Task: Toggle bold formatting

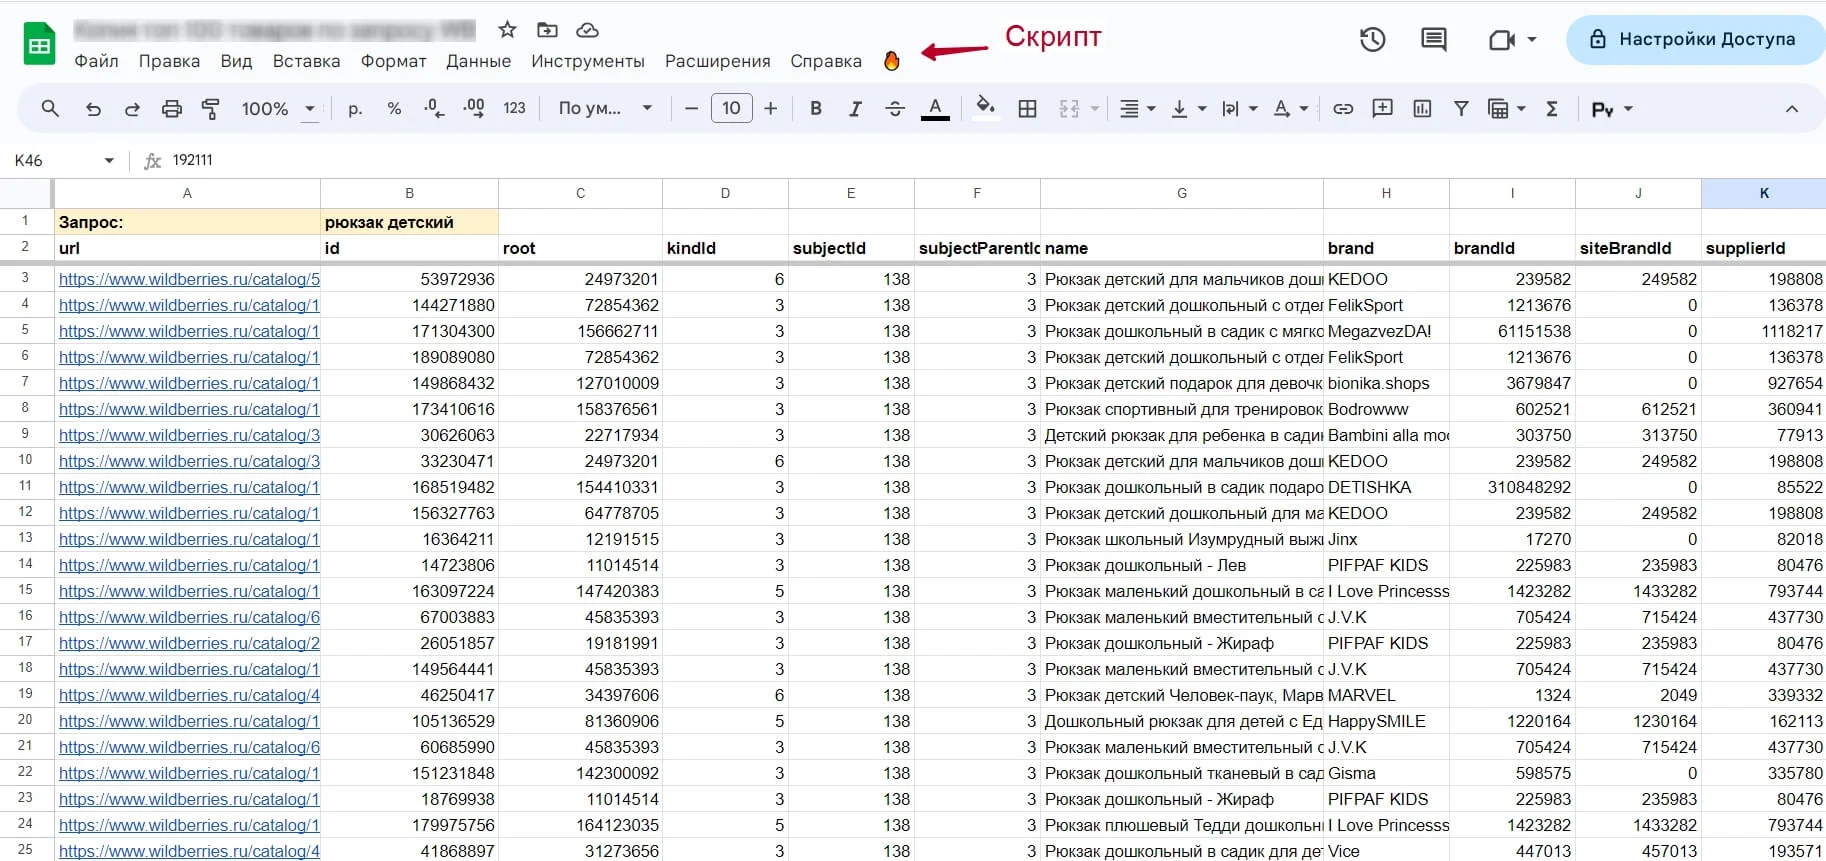Action: pos(816,109)
